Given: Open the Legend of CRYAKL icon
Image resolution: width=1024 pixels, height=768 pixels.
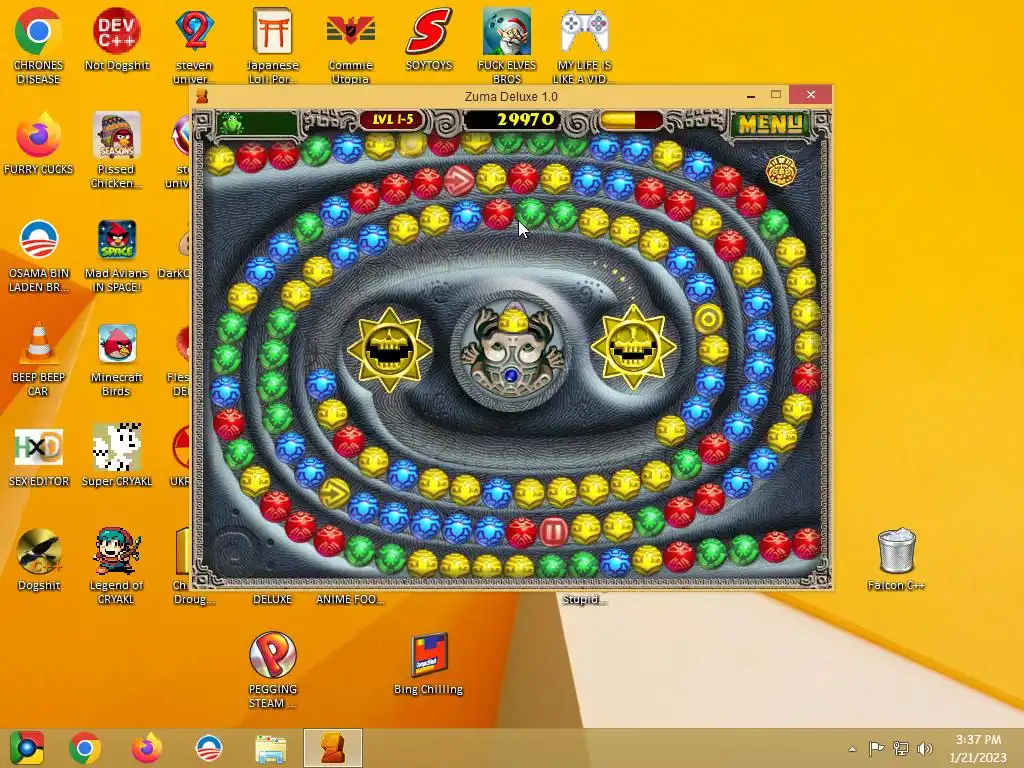Looking at the screenshot, I should pos(116,566).
